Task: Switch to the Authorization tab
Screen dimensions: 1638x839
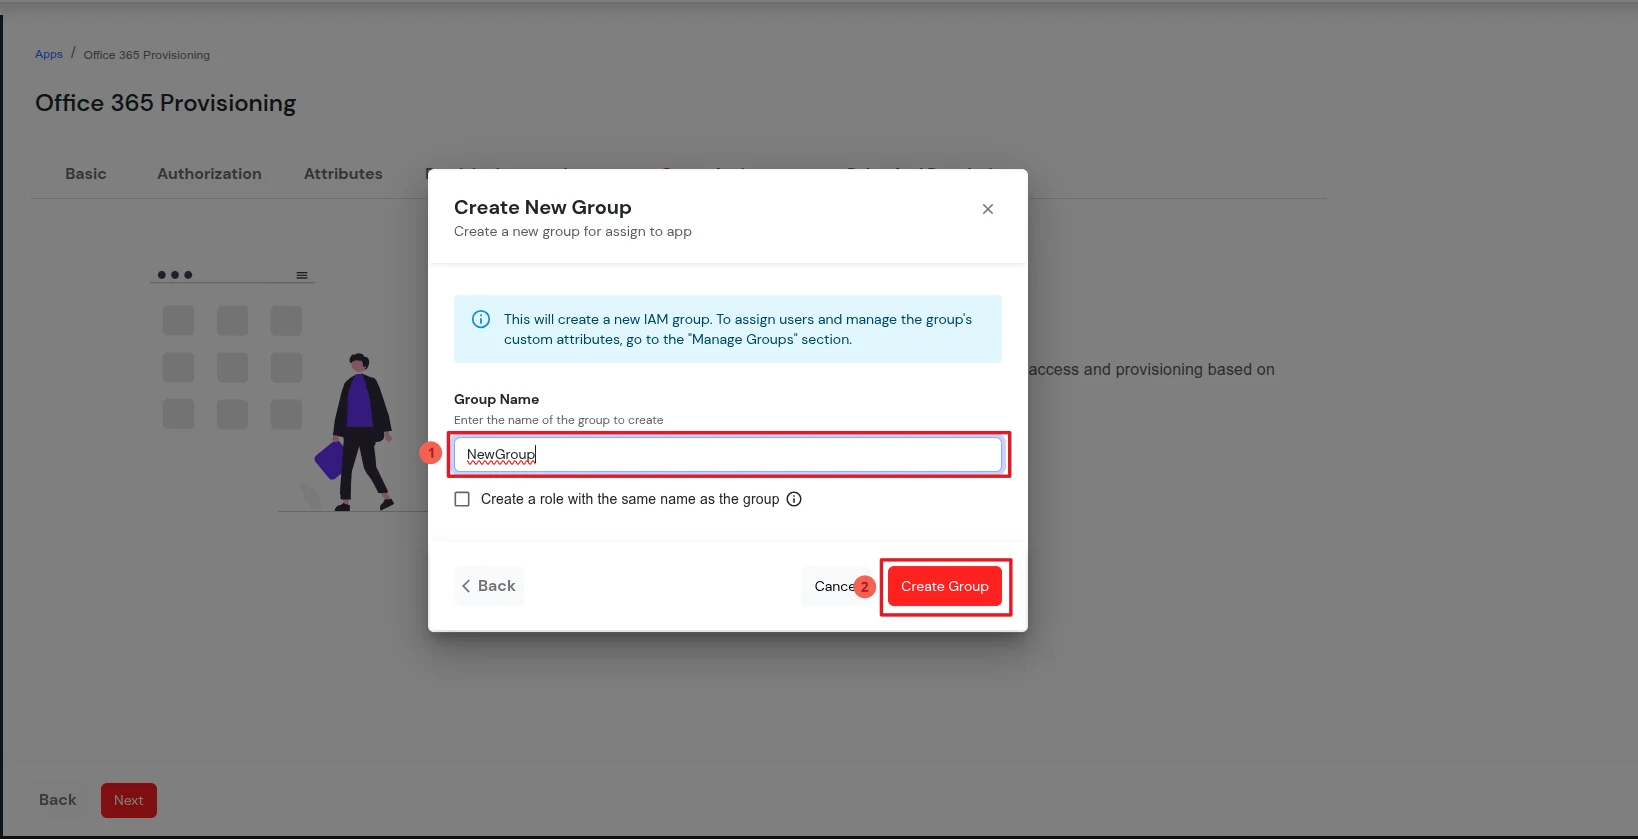Action: click(x=209, y=174)
